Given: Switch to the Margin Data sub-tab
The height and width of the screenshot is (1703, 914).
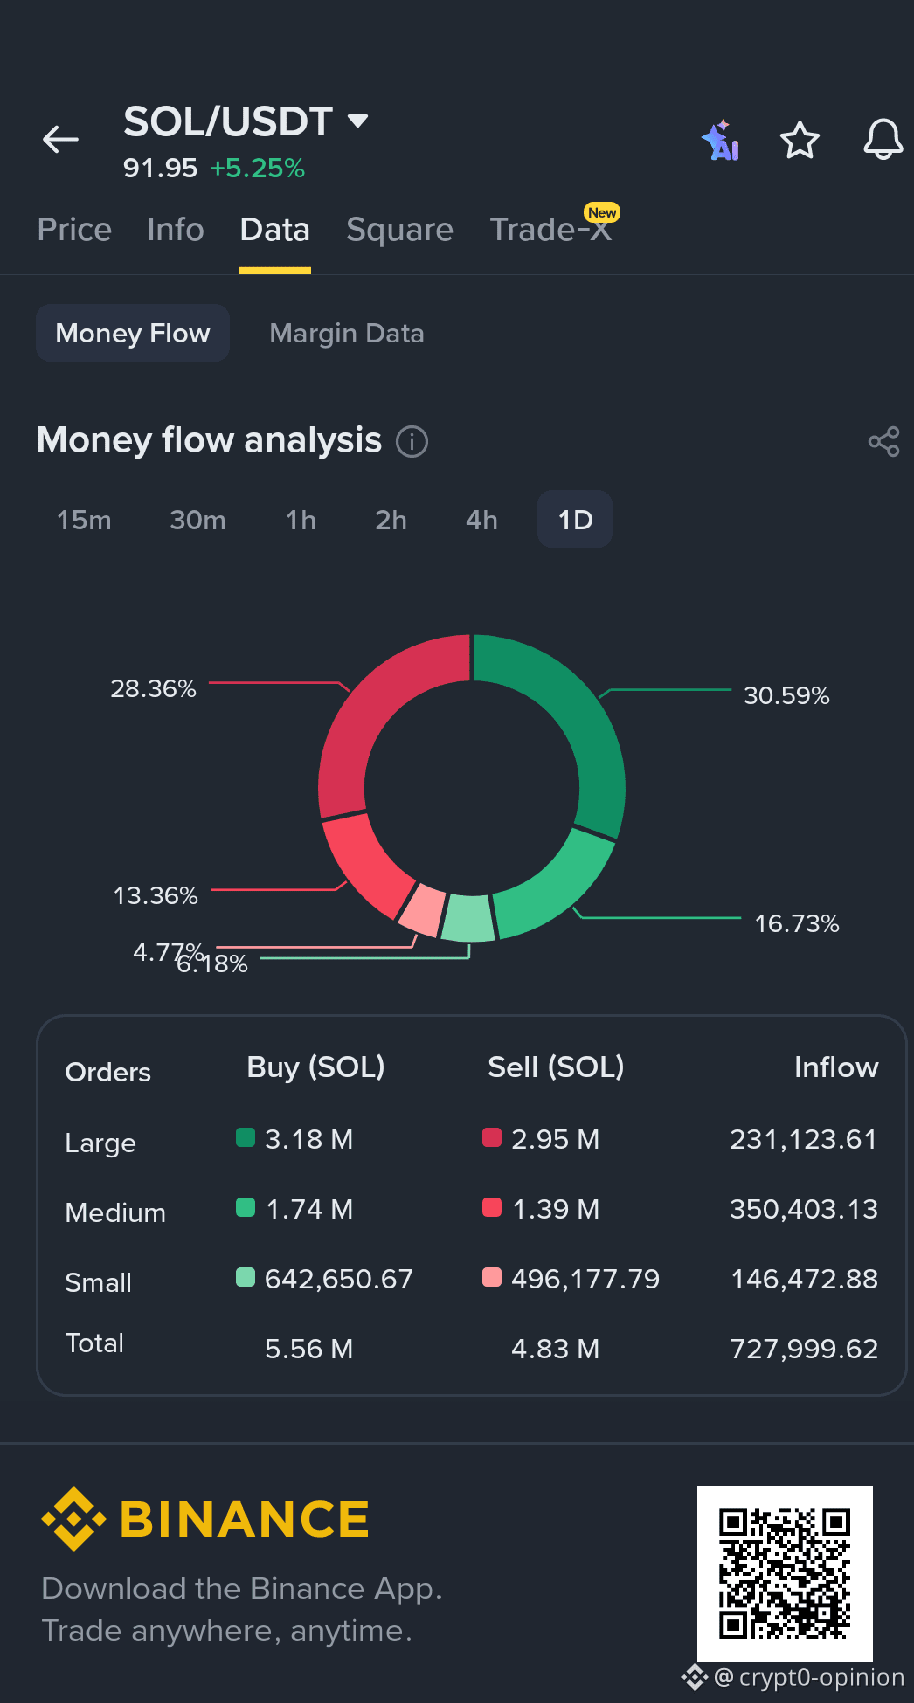Looking at the screenshot, I should pos(347,333).
